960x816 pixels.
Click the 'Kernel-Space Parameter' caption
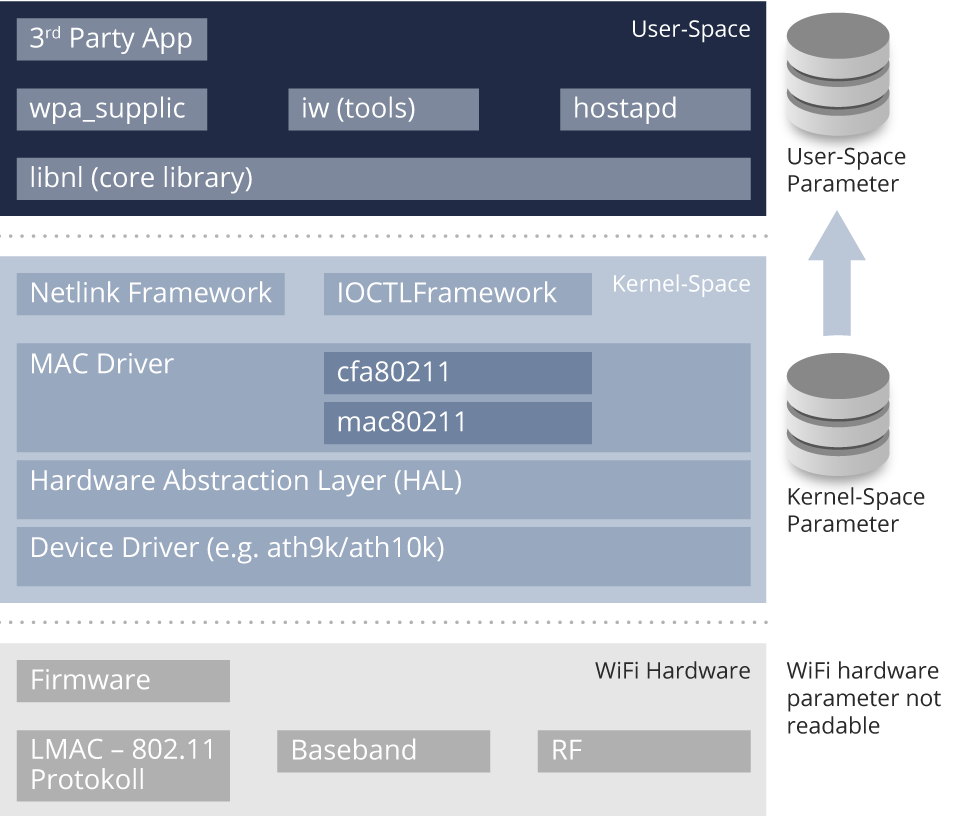[856, 511]
